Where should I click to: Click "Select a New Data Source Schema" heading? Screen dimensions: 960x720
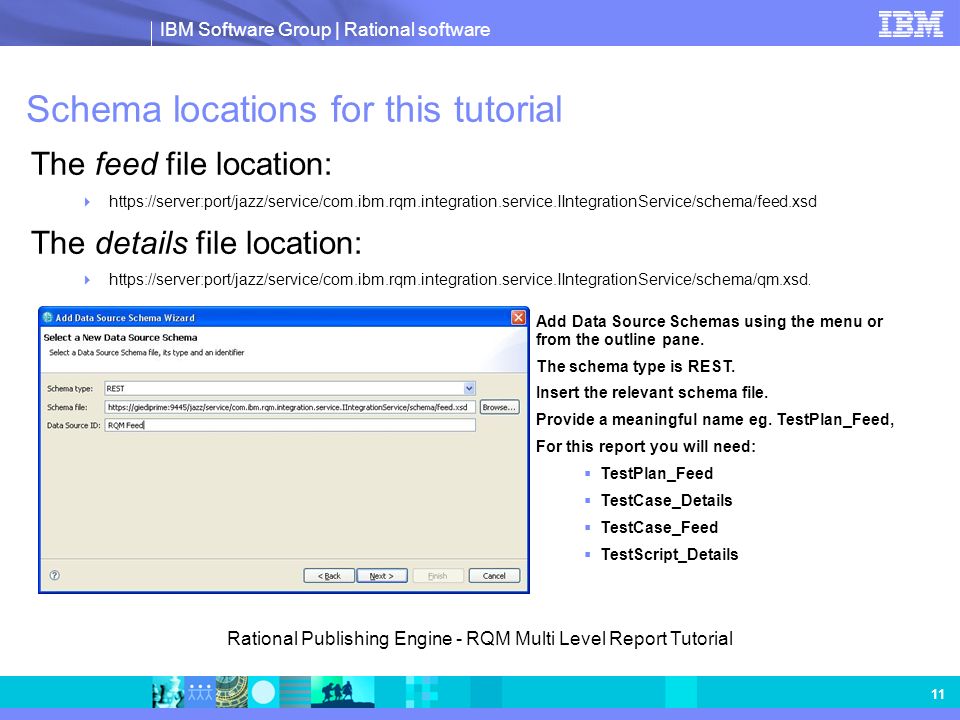tap(120, 337)
